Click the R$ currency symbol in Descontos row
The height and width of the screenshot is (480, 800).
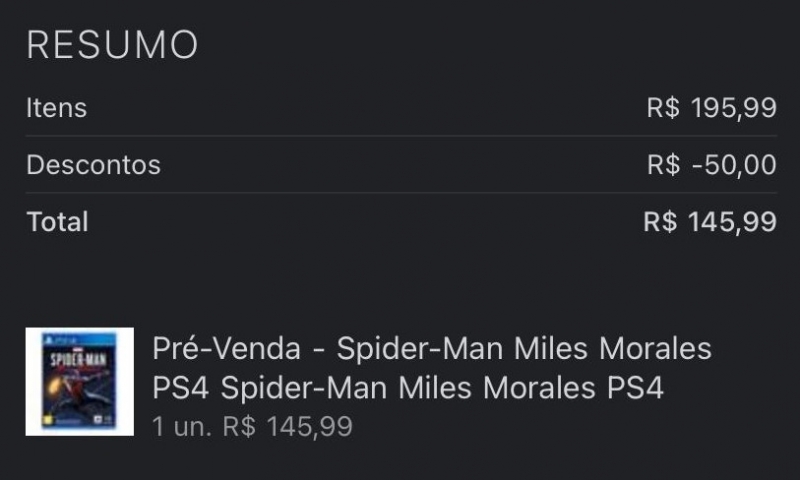663,165
